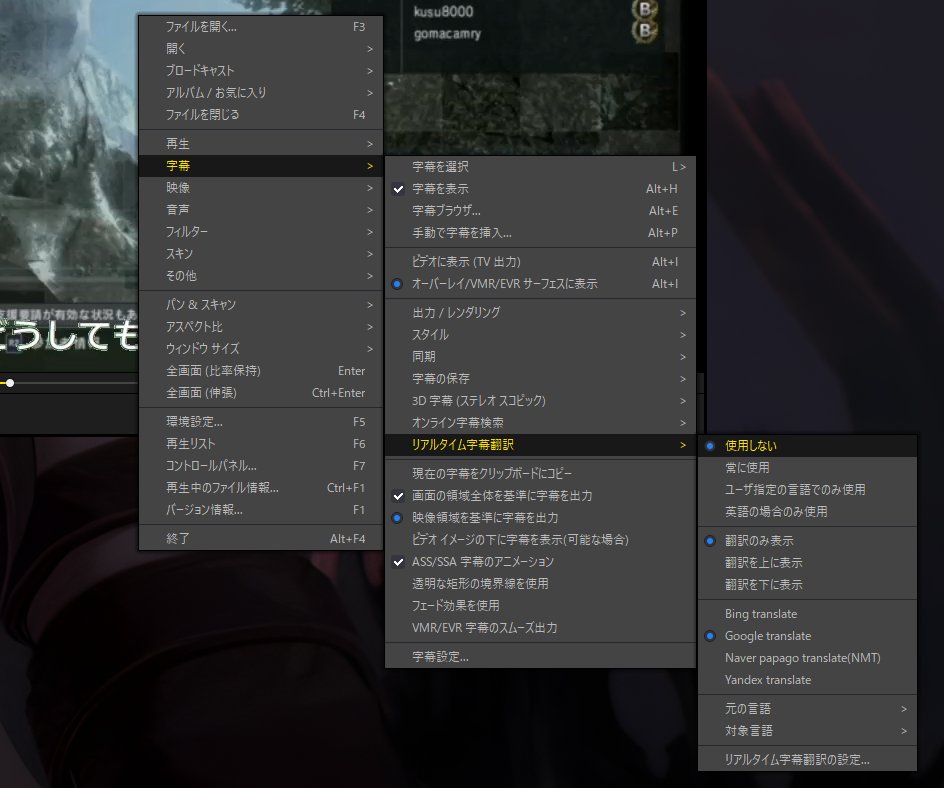Select ユーザ指定の言語でのみ使用 option
This screenshot has height=788, width=944.
(807, 490)
